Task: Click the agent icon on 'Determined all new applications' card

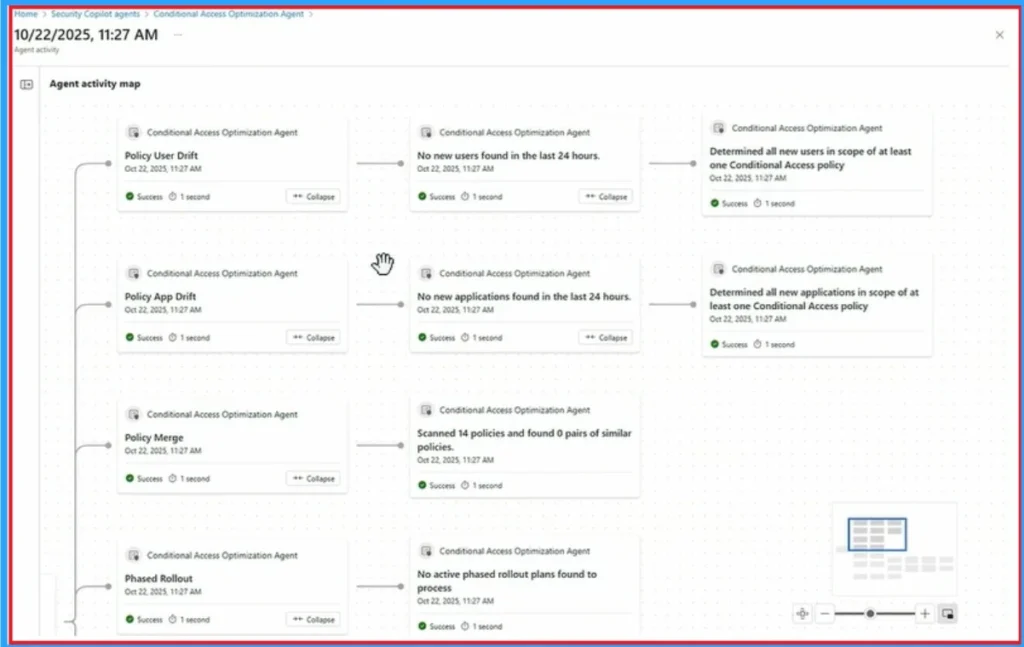Action: point(719,269)
